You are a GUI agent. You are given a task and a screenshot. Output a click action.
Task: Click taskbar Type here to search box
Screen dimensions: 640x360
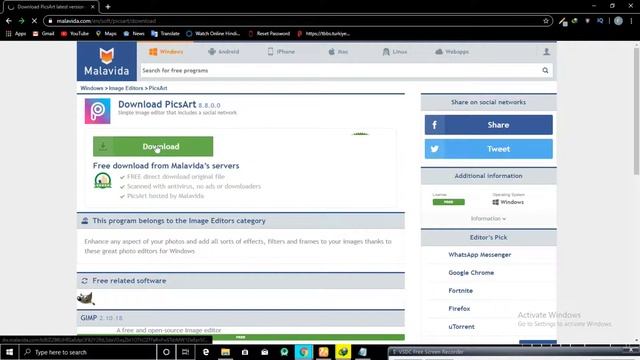coord(88,352)
